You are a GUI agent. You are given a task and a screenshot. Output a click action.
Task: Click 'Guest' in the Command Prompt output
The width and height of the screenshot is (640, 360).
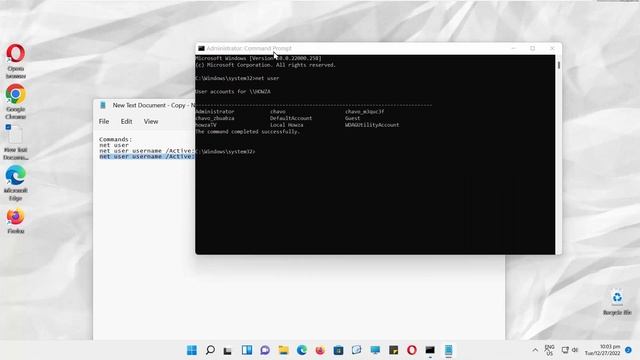coord(353,118)
